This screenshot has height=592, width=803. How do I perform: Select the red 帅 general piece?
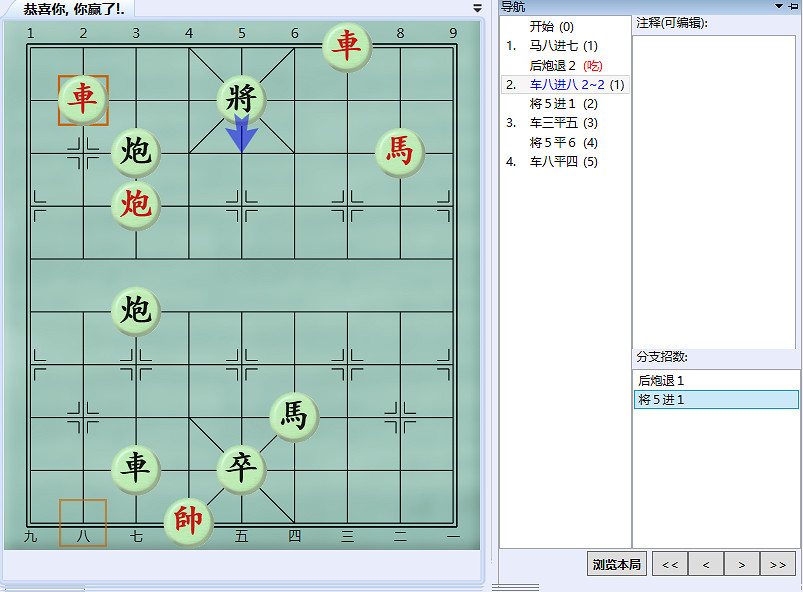[188, 522]
